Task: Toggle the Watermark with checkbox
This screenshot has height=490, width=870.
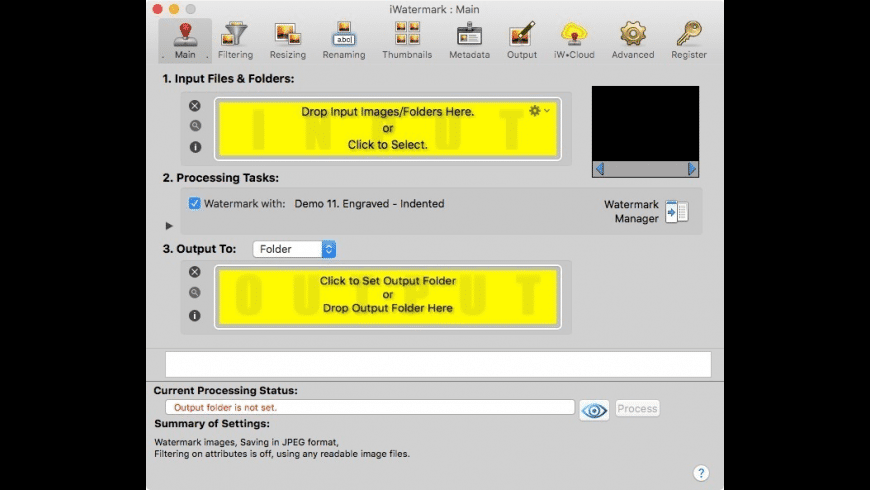Action: pos(194,203)
